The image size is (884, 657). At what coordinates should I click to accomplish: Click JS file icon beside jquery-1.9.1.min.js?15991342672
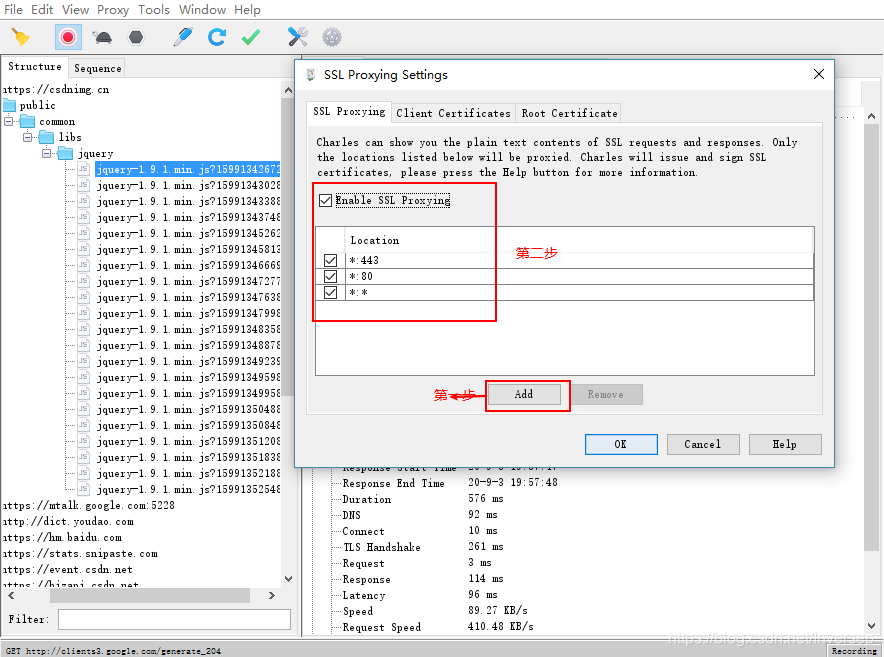click(x=83, y=169)
